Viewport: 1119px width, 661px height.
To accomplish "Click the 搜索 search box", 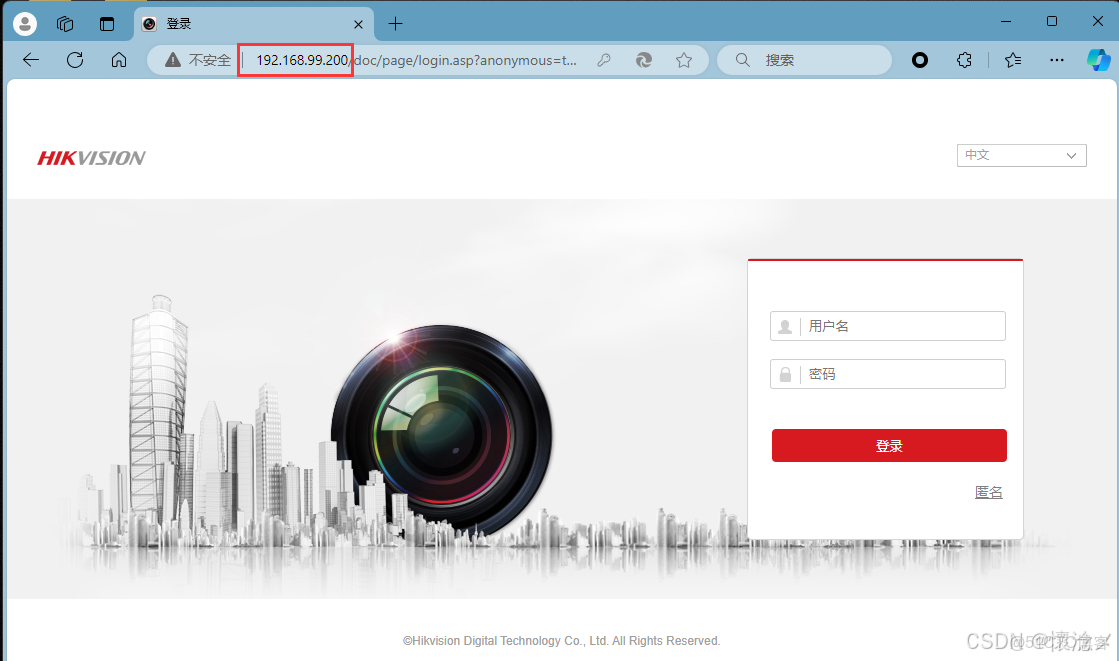I will pyautogui.click(x=804, y=60).
